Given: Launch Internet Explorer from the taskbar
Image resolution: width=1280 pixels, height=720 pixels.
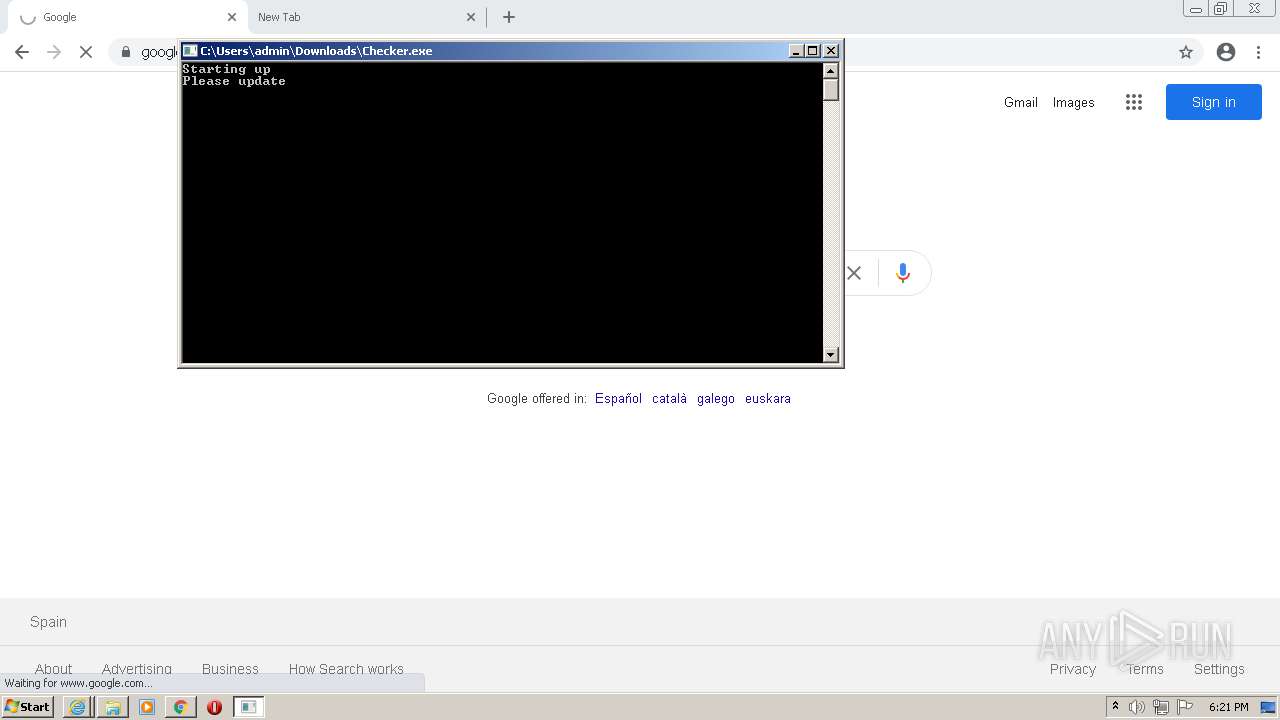Looking at the screenshot, I should pos(78,707).
